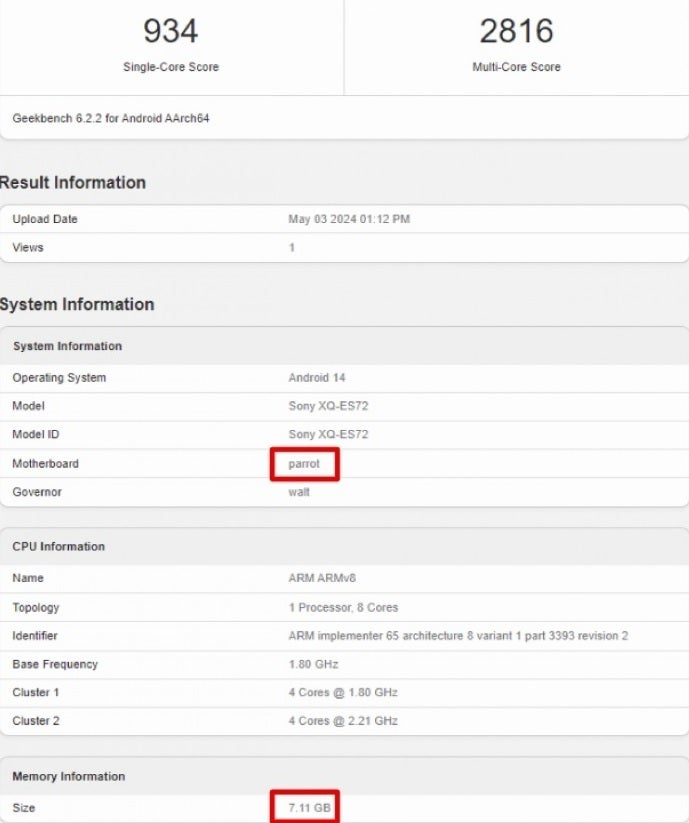
Task: Click the memory Size label
Action: 24,808
